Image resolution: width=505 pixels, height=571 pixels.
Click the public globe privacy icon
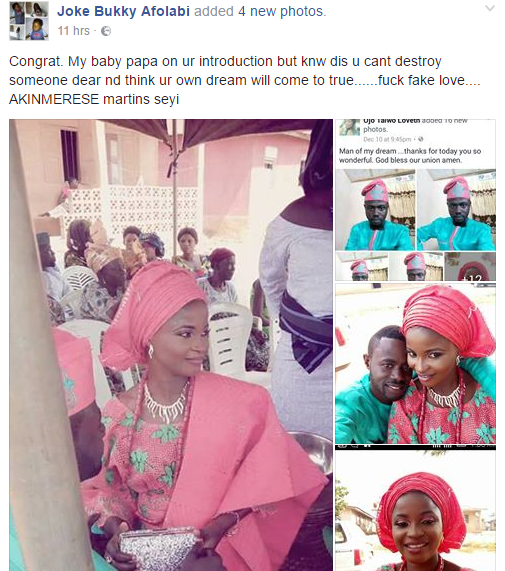click(x=106, y=31)
